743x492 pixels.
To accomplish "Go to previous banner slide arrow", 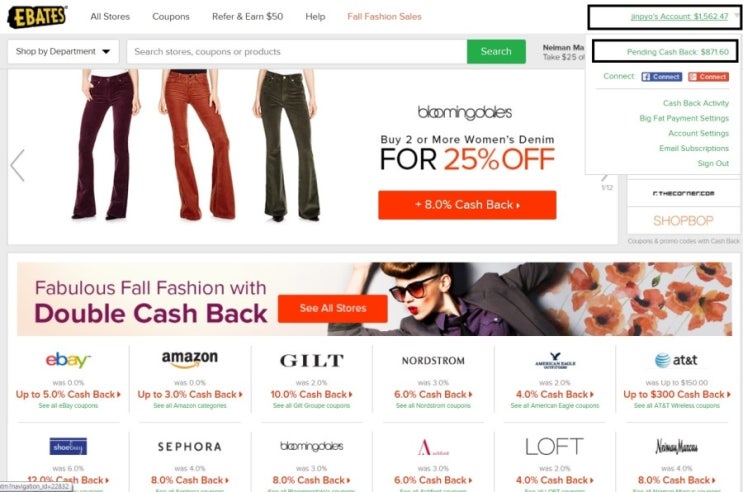I will [18, 165].
